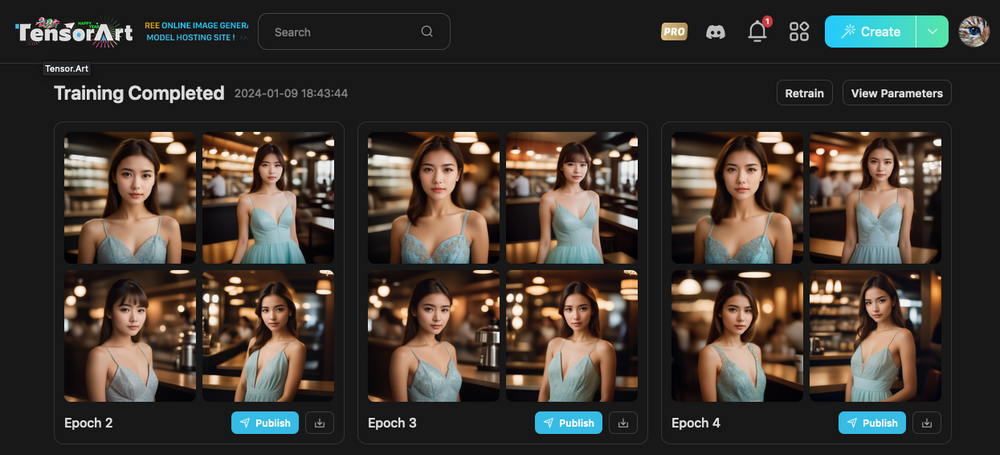Open Epoch 2 top-left sample image
The height and width of the screenshot is (455, 1000).
[x=130, y=198]
